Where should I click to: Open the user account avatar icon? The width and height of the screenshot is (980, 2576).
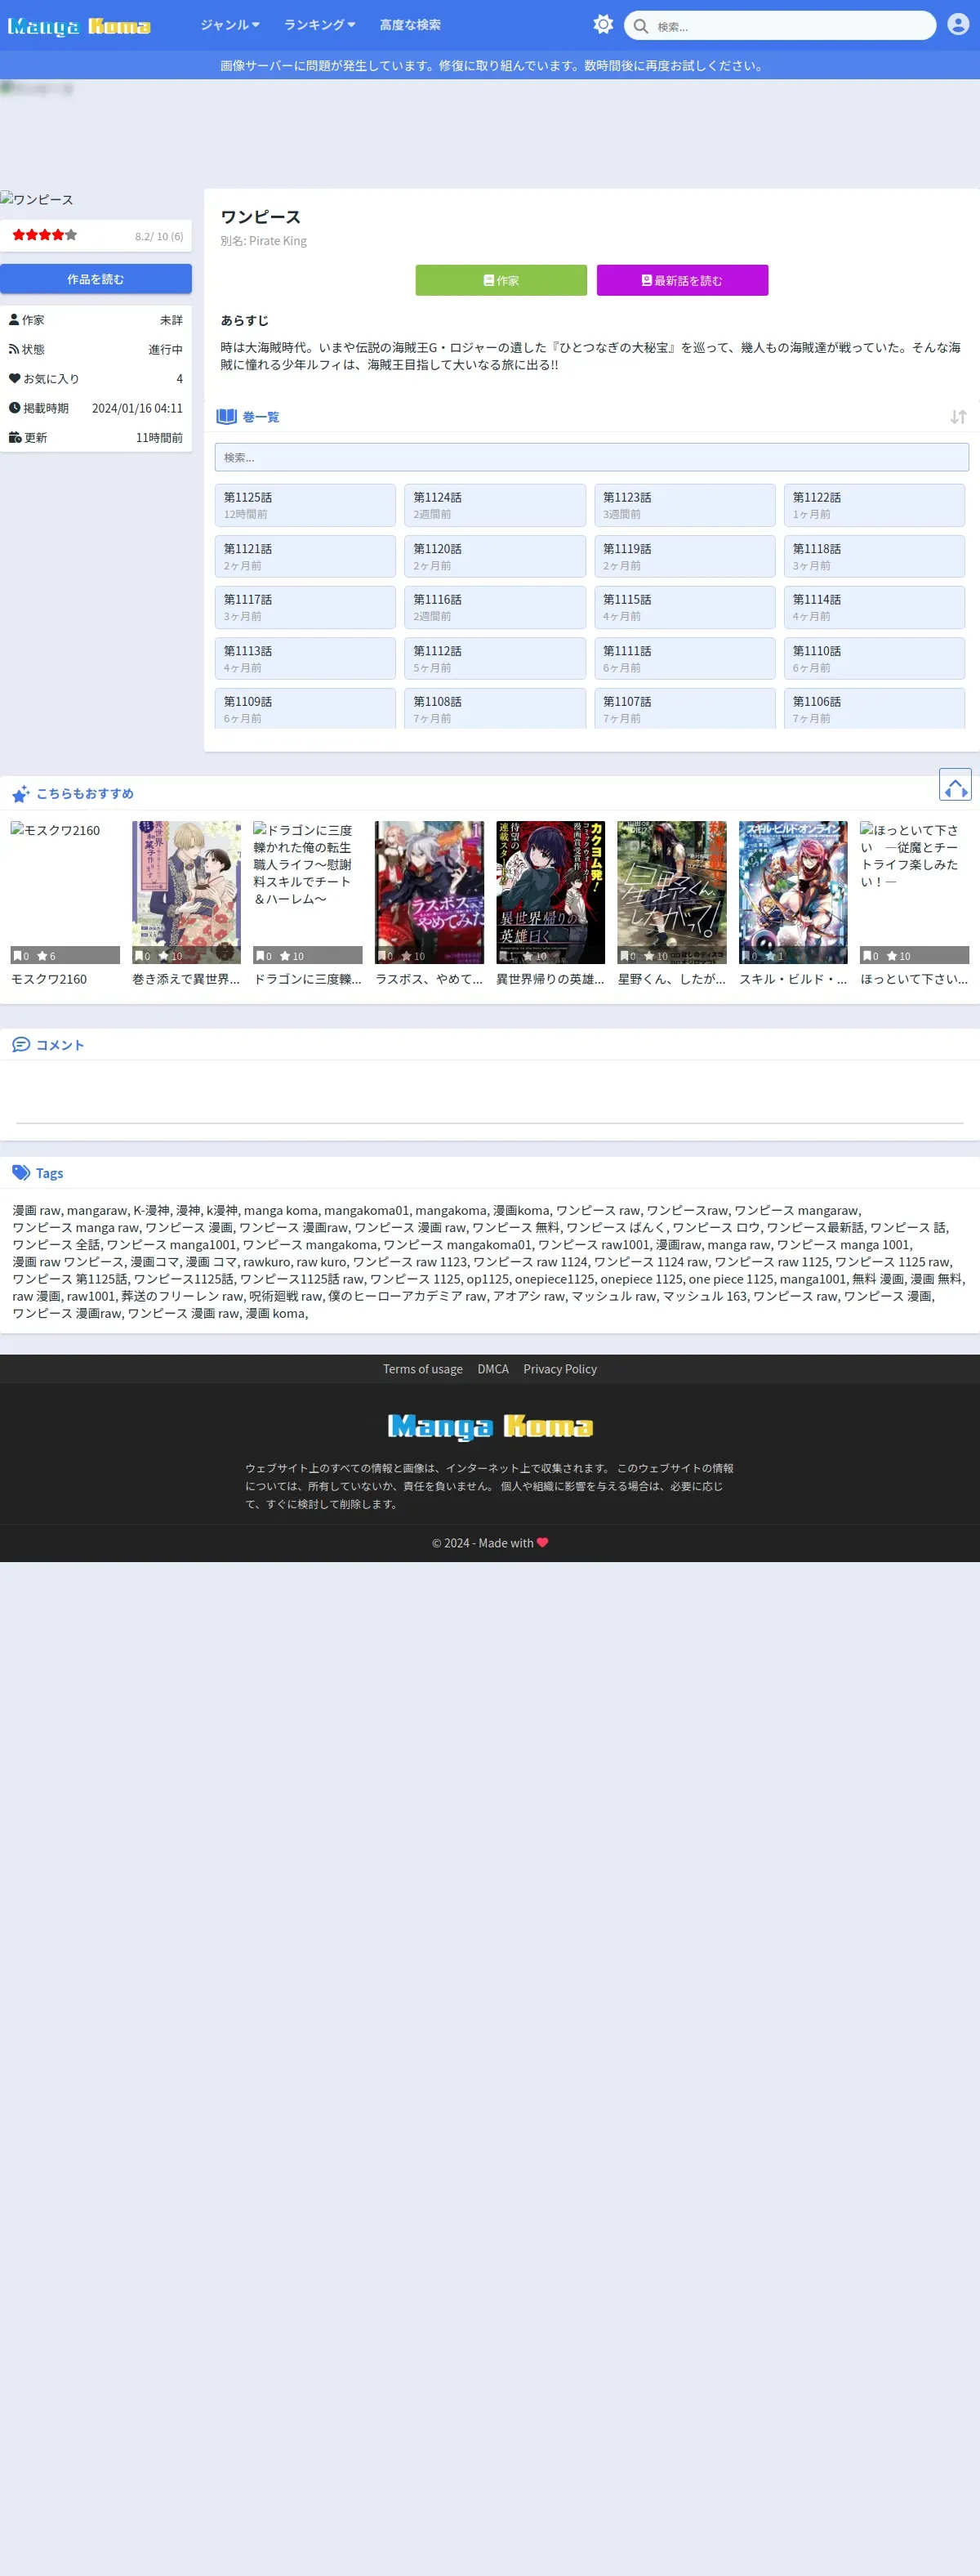(x=958, y=25)
